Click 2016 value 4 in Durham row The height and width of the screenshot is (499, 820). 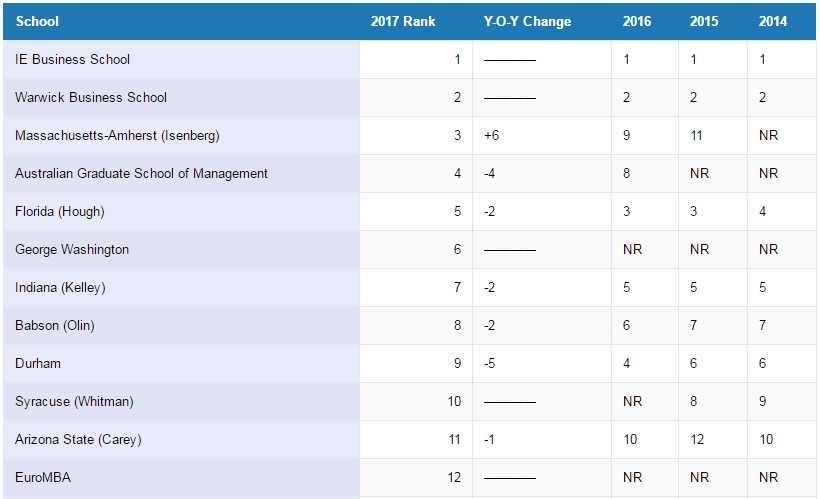click(x=627, y=364)
